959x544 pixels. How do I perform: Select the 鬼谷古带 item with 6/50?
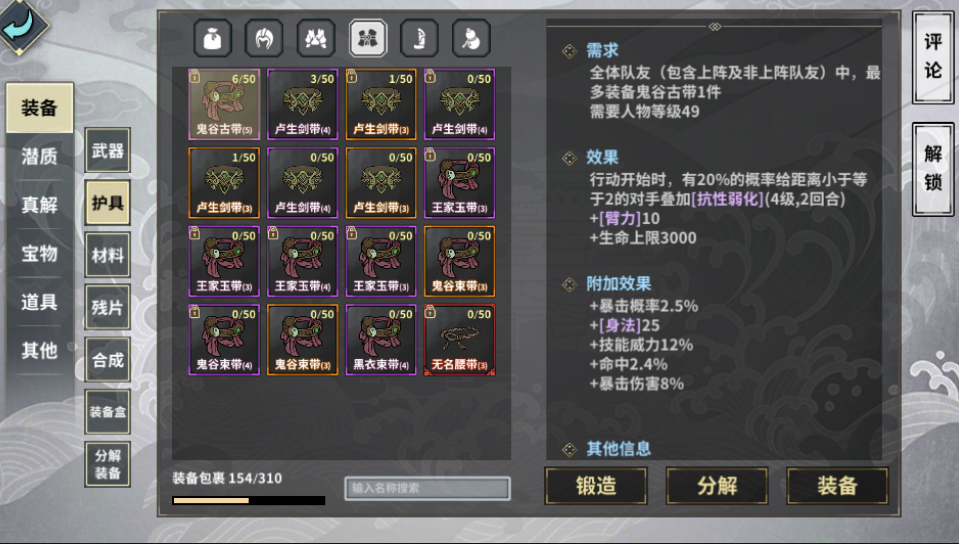(224, 104)
